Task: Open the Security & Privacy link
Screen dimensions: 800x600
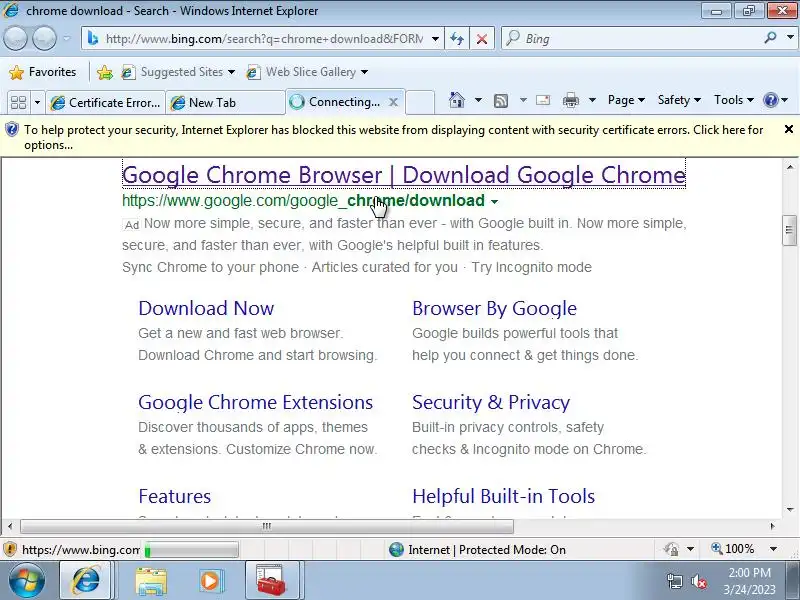Action: coord(491,402)
